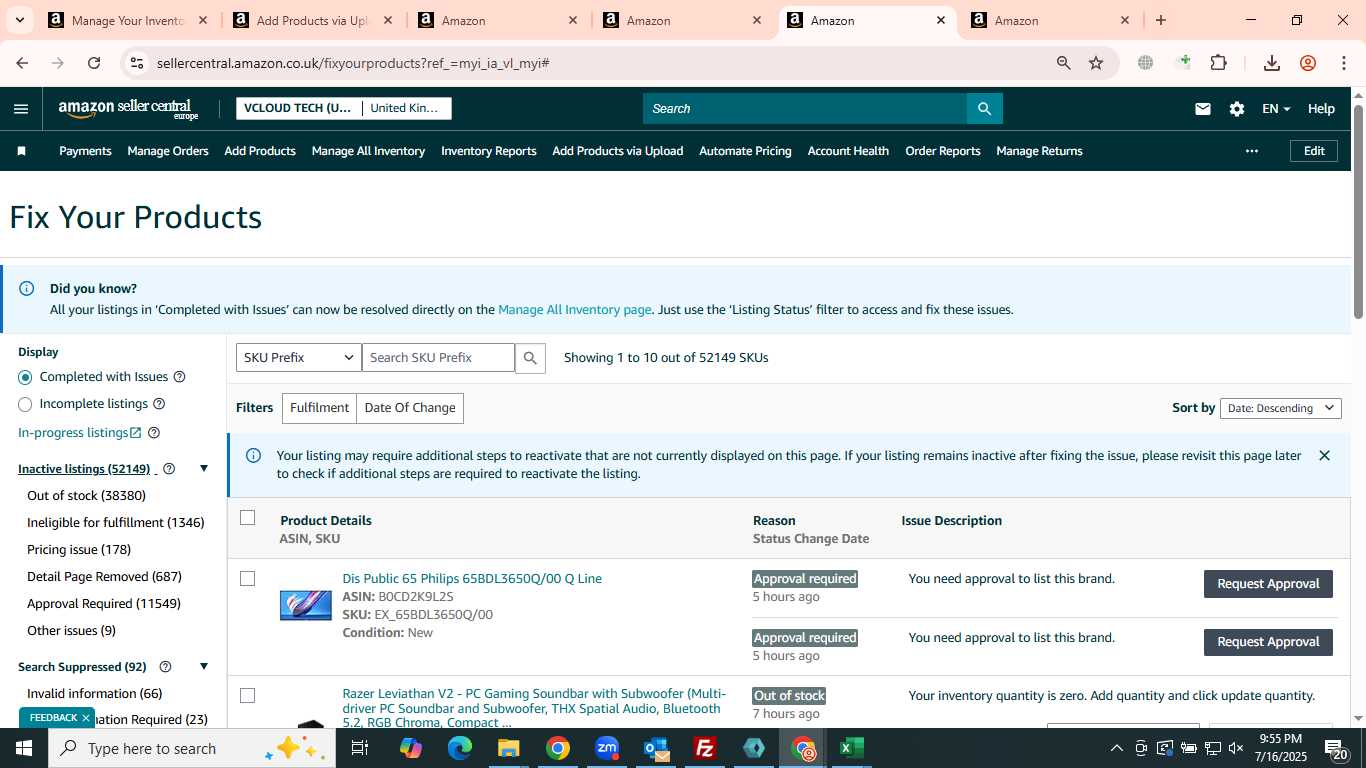Open the Chrome three-dot menu
1366x768 pixels.
[x=1344, y=63]
